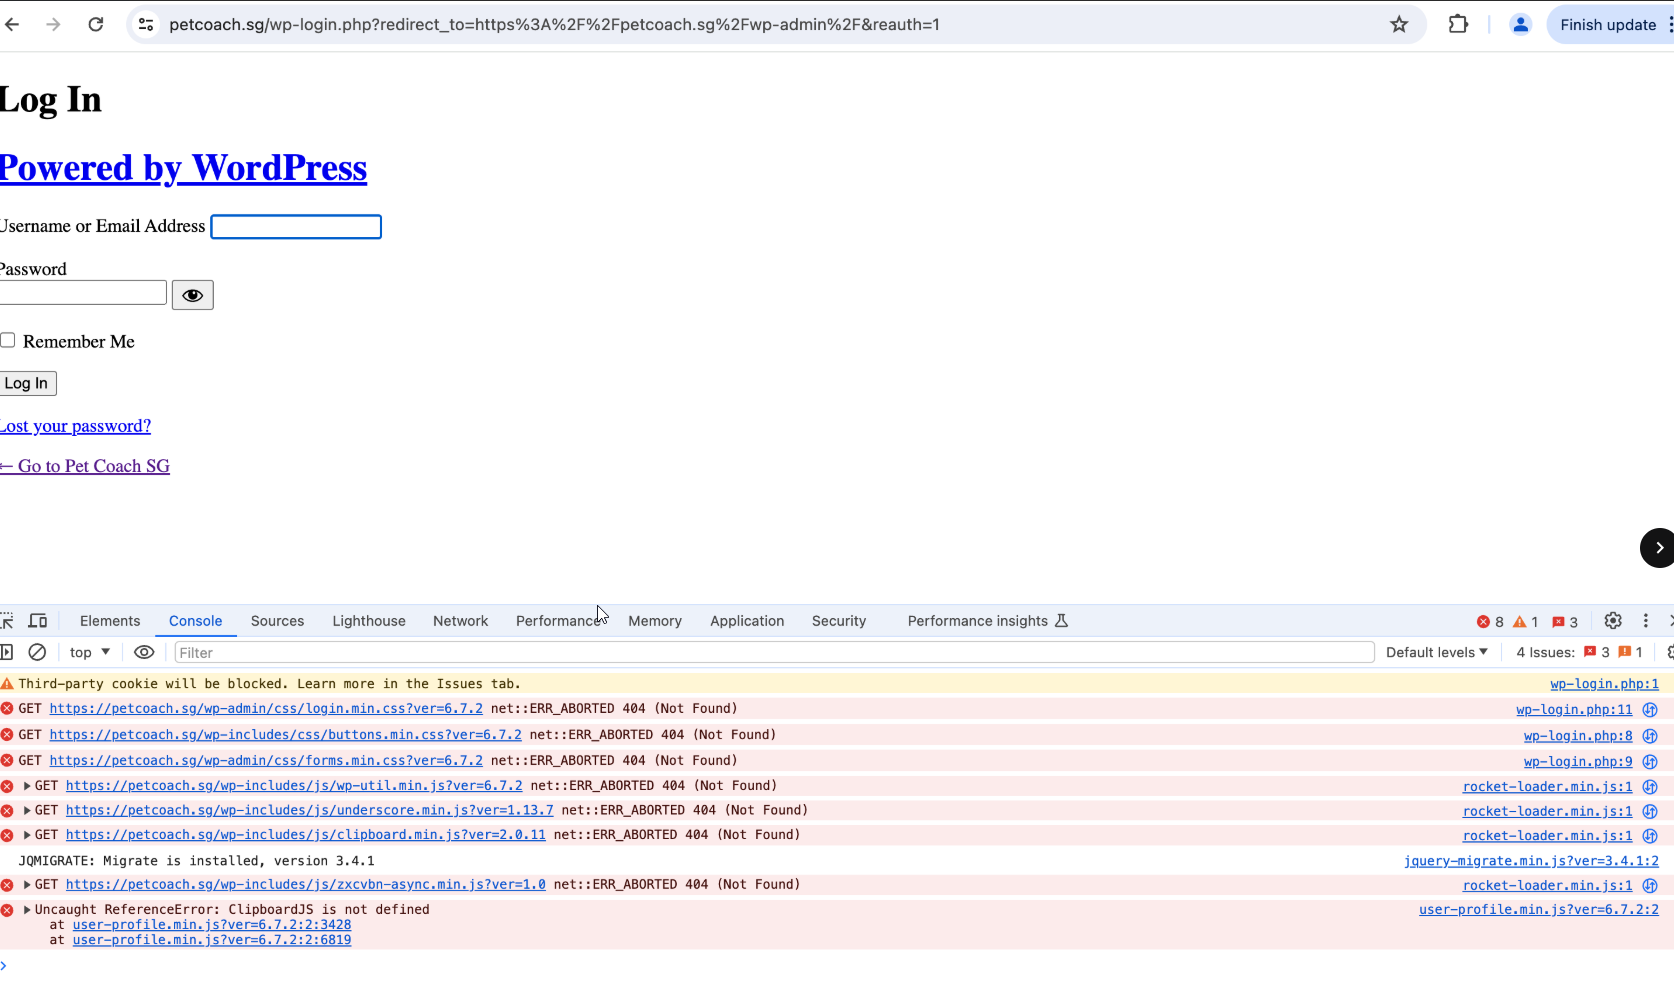Open the forms.min.css URL link
The height and width of the screenshot is (992, 1674).
[266, 761]
